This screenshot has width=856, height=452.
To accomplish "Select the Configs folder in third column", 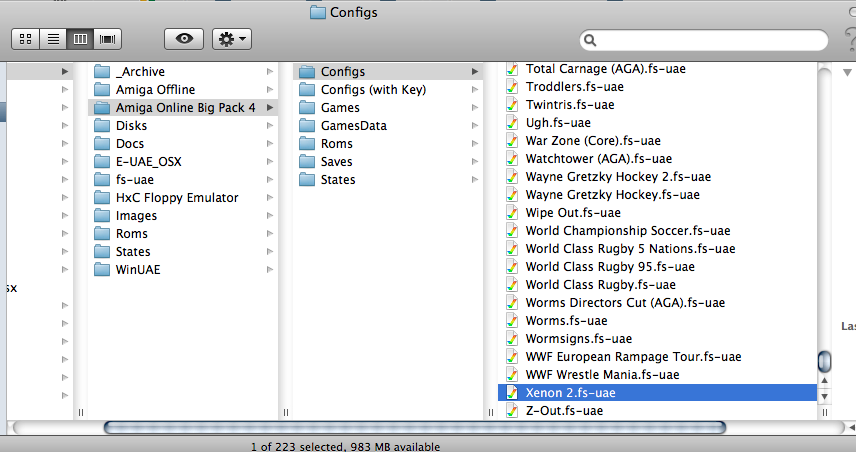I will [x=388, y=72].
